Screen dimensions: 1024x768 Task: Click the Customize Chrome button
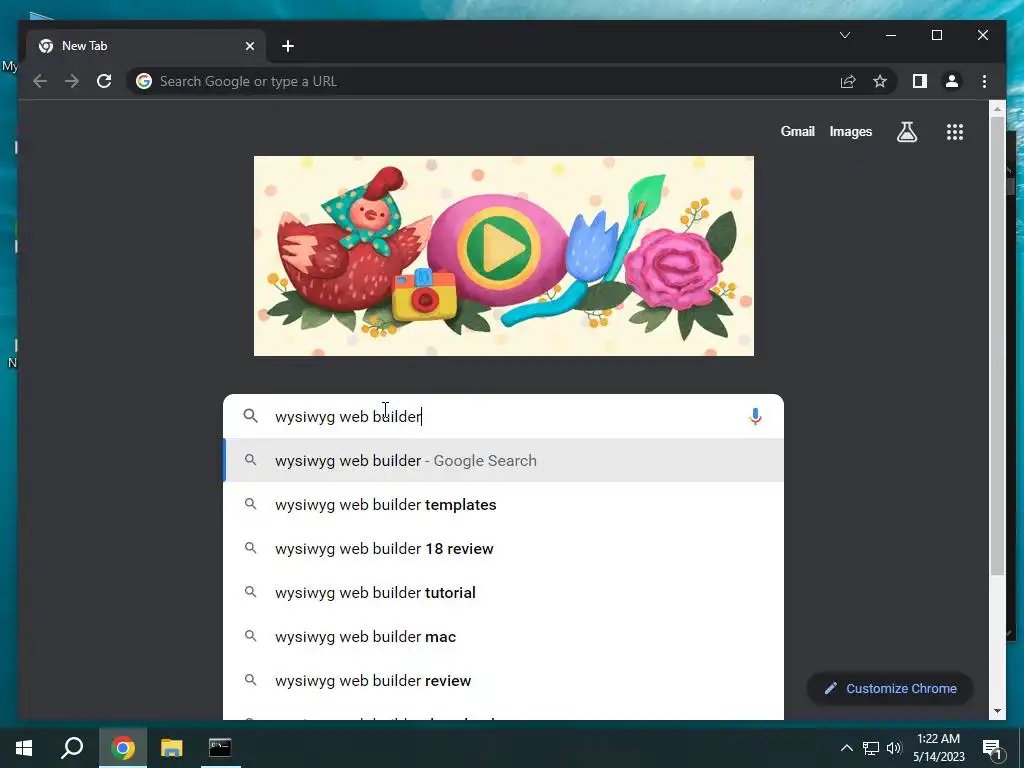tap(890, 688)
